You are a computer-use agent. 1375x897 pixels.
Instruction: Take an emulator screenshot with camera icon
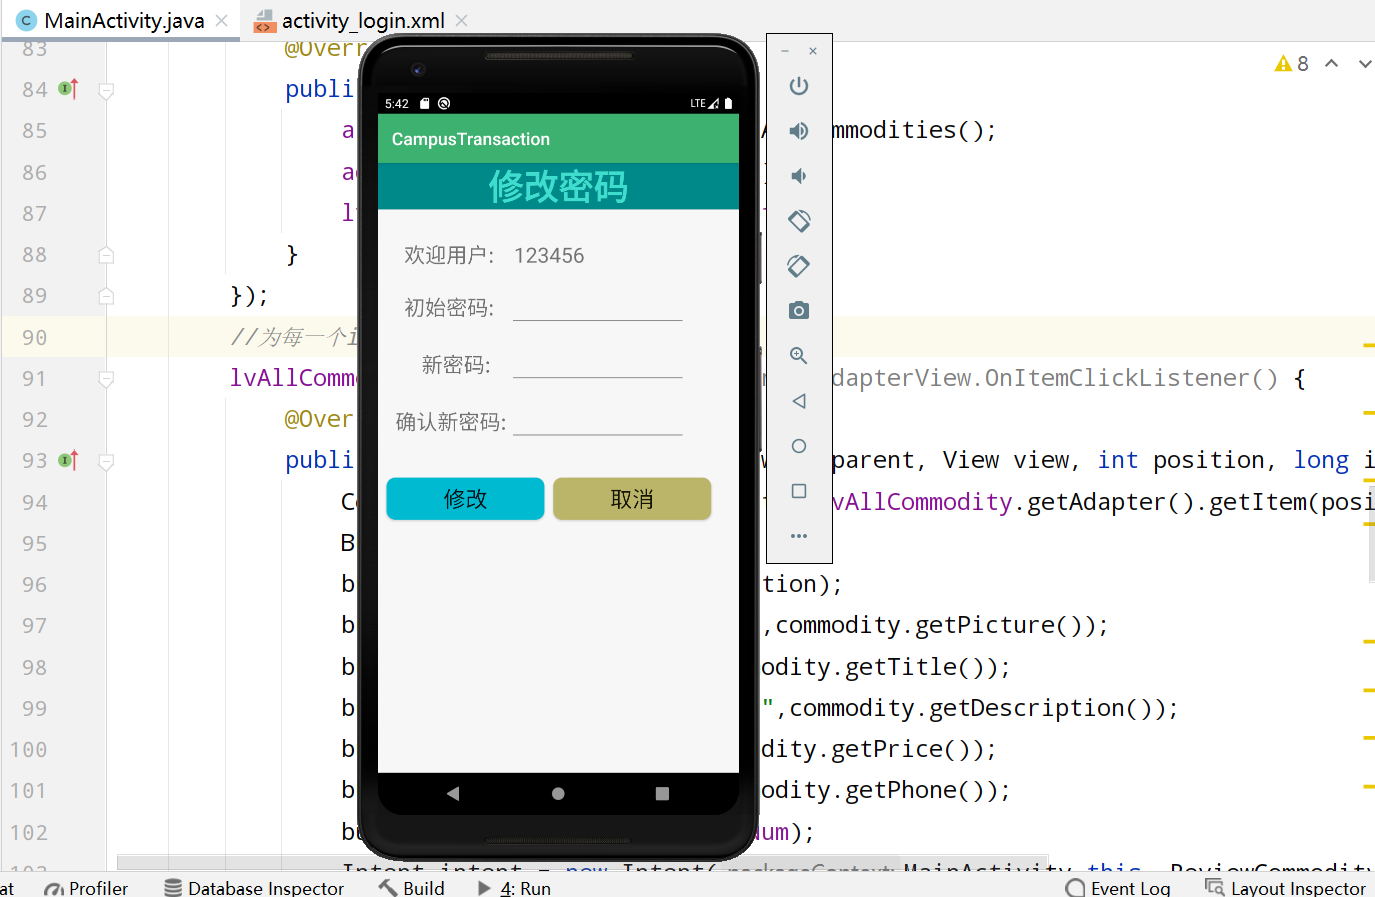coord(798,311)
